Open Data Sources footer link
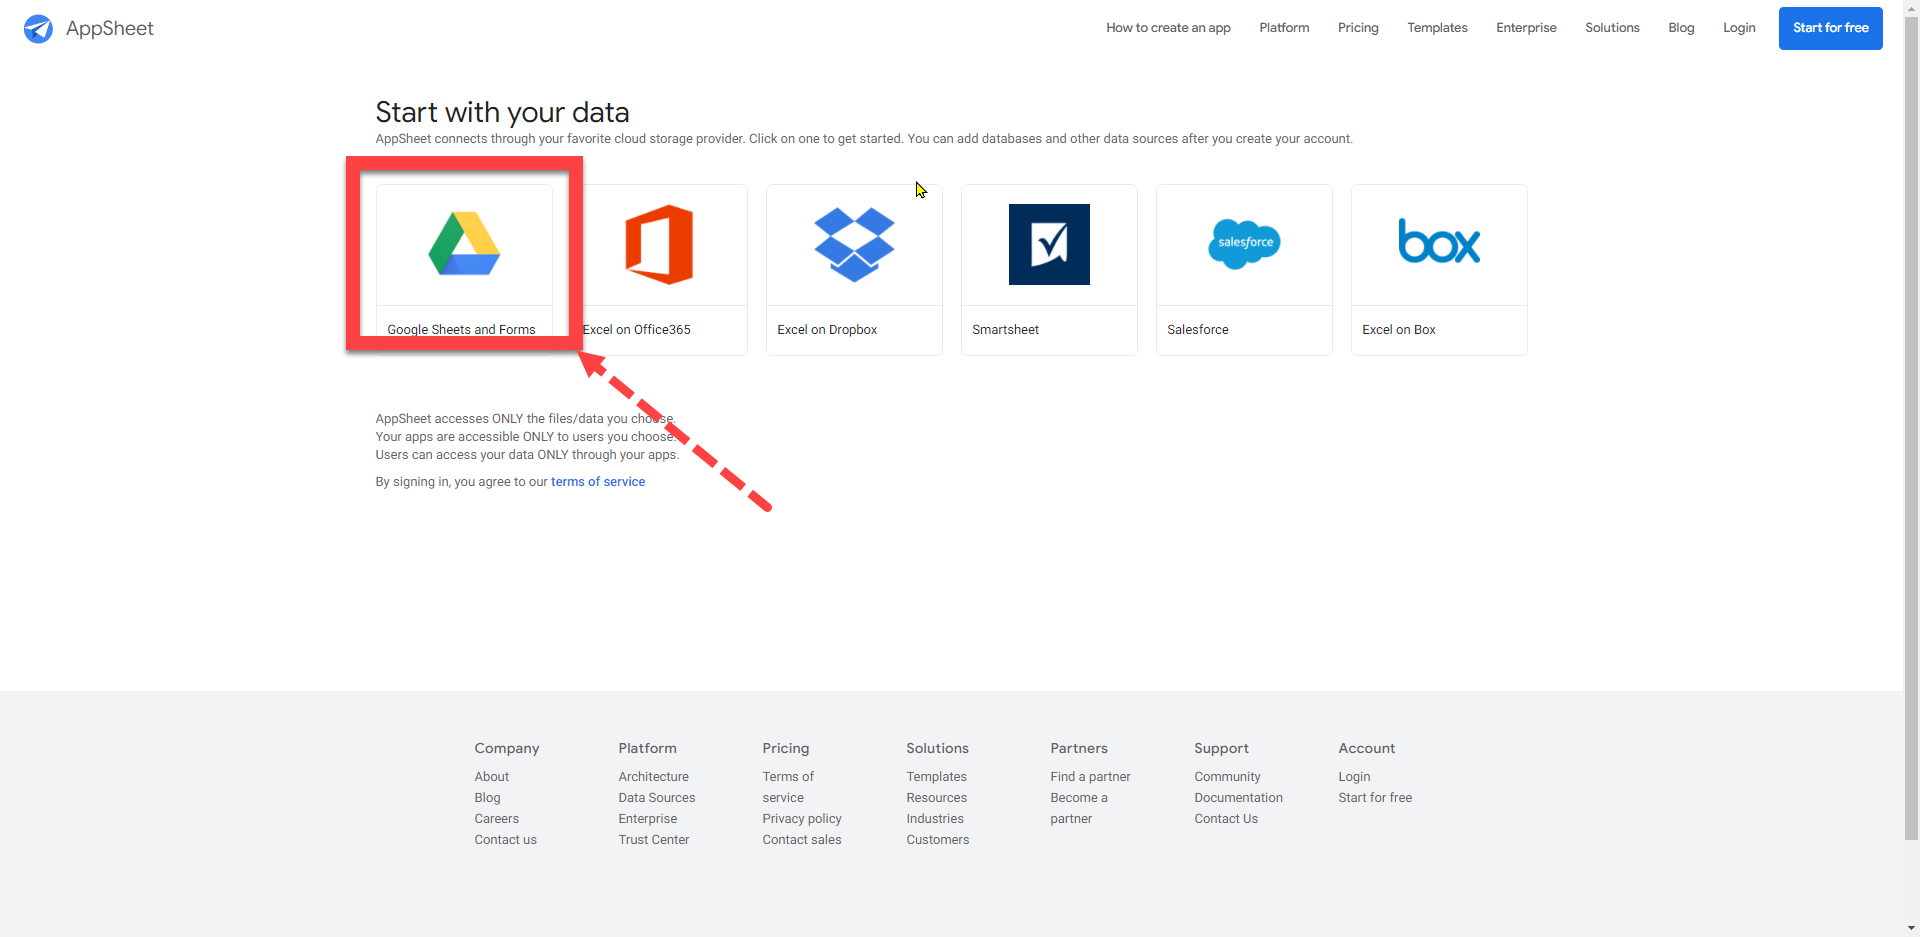 [656, 798]
